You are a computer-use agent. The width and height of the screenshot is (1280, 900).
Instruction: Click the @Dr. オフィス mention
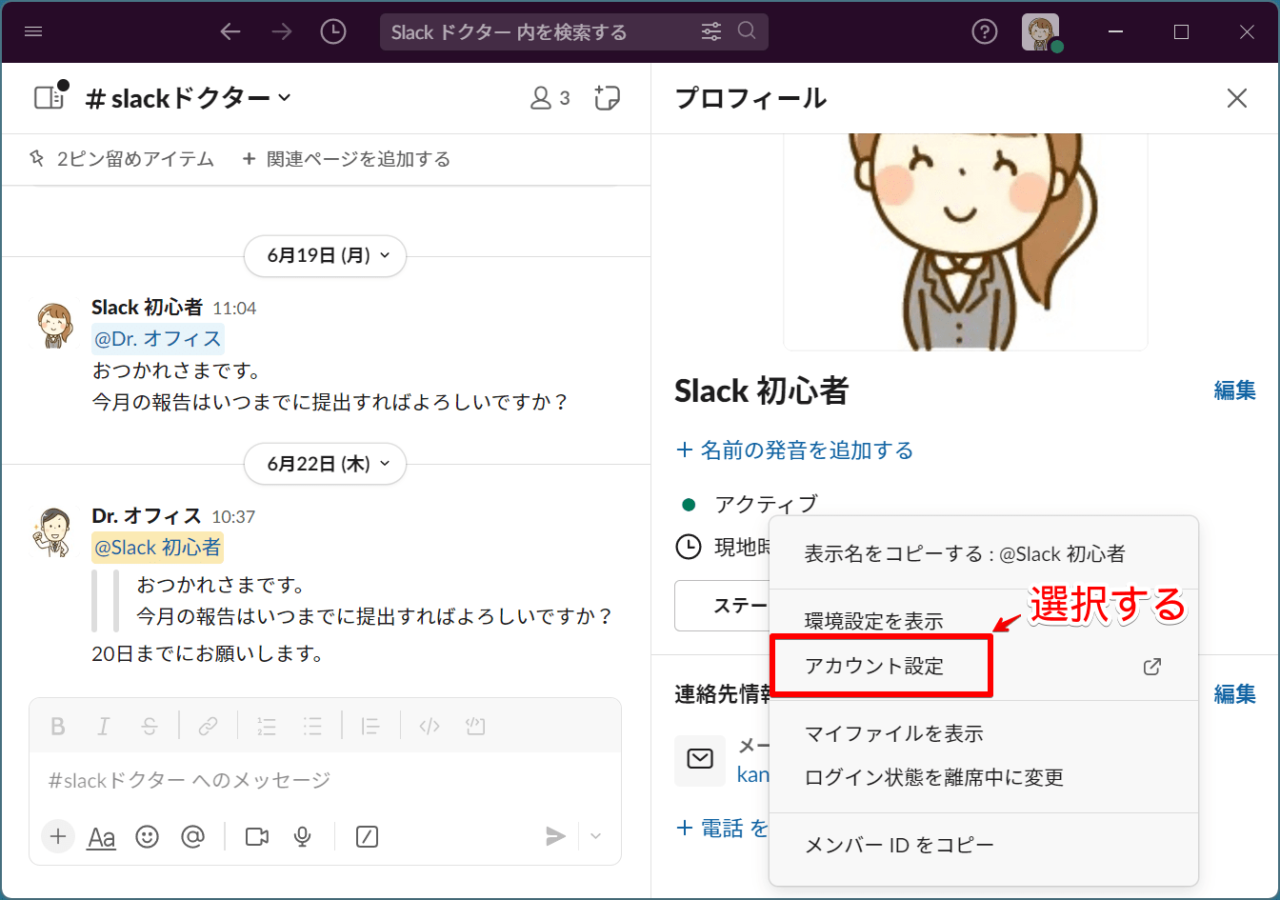[x=158, y=339]
